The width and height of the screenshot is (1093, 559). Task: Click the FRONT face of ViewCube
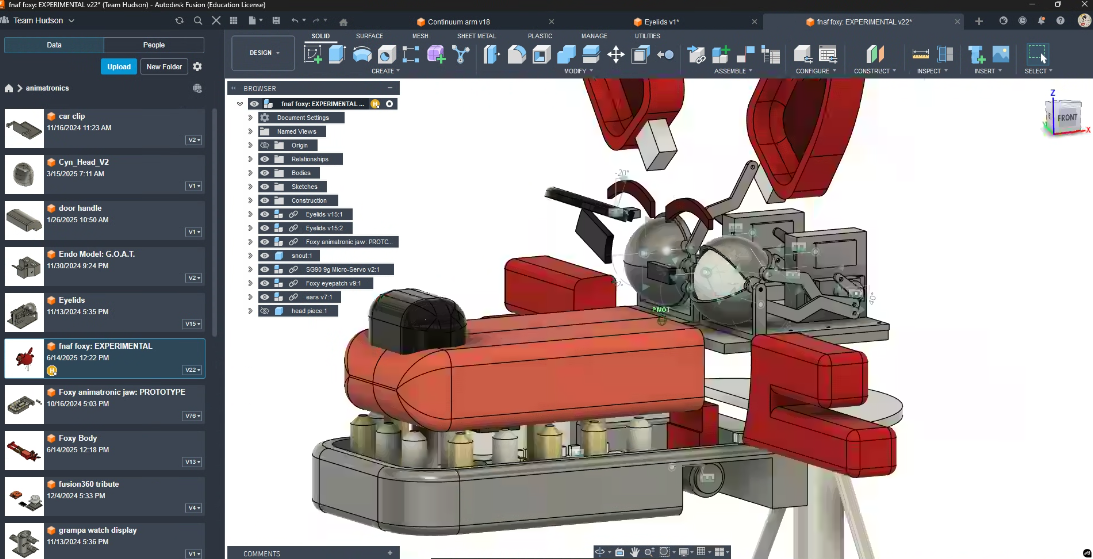click(1067, 118)
